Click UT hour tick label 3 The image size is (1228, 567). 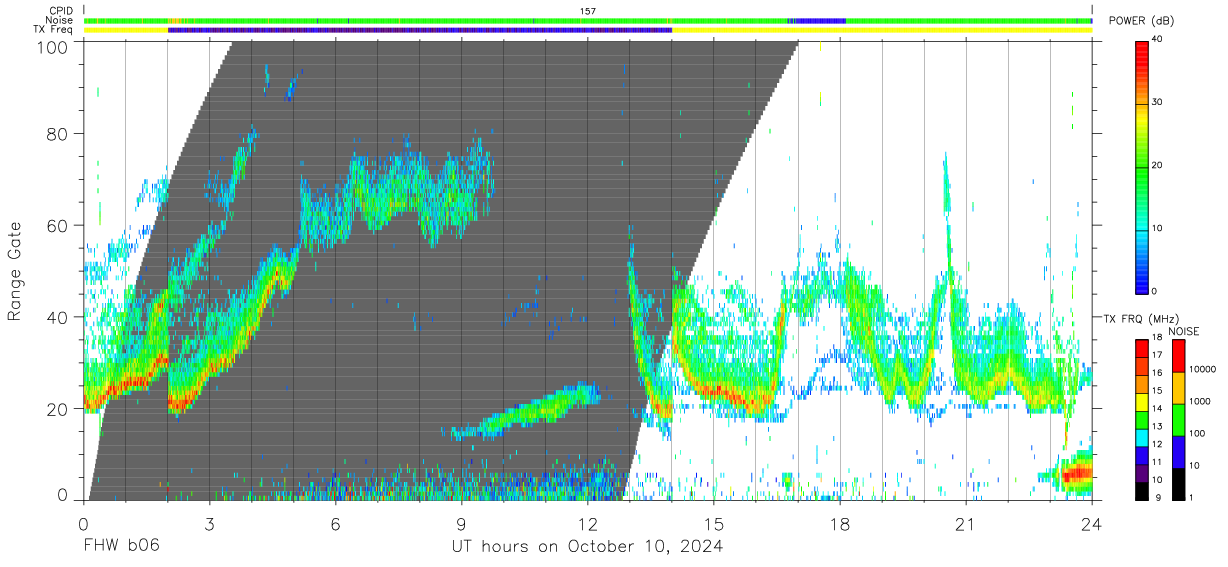pos(209,524)
